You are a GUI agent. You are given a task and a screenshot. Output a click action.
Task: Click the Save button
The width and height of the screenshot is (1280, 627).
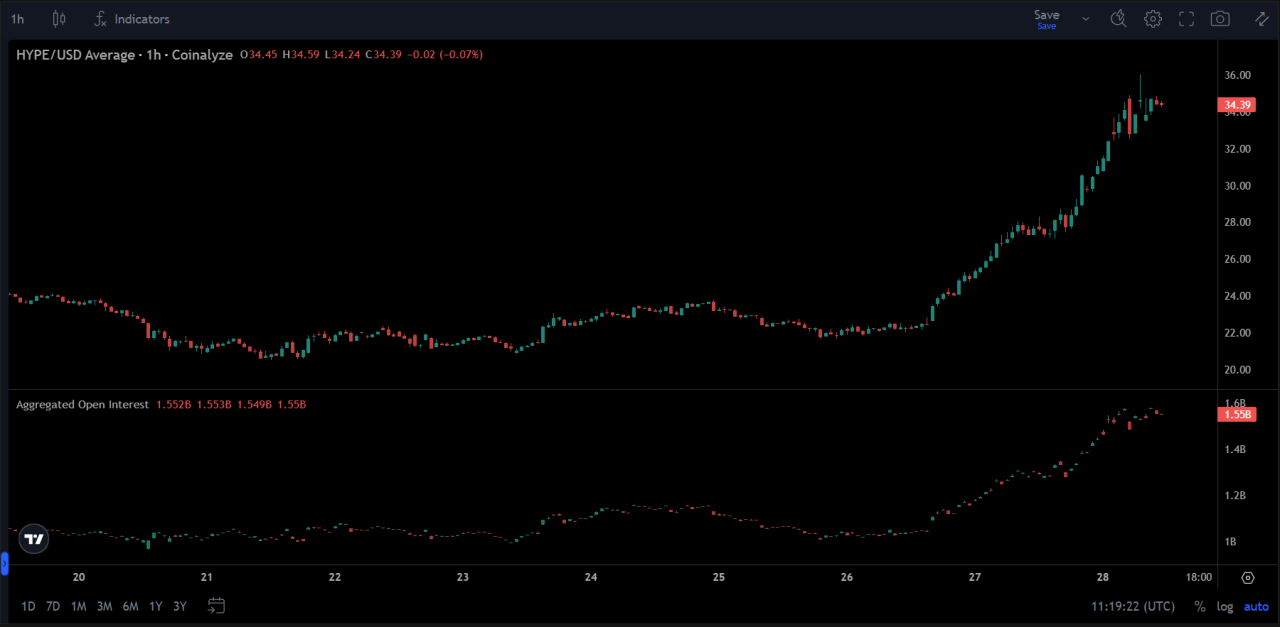[x=1046, y=18]
